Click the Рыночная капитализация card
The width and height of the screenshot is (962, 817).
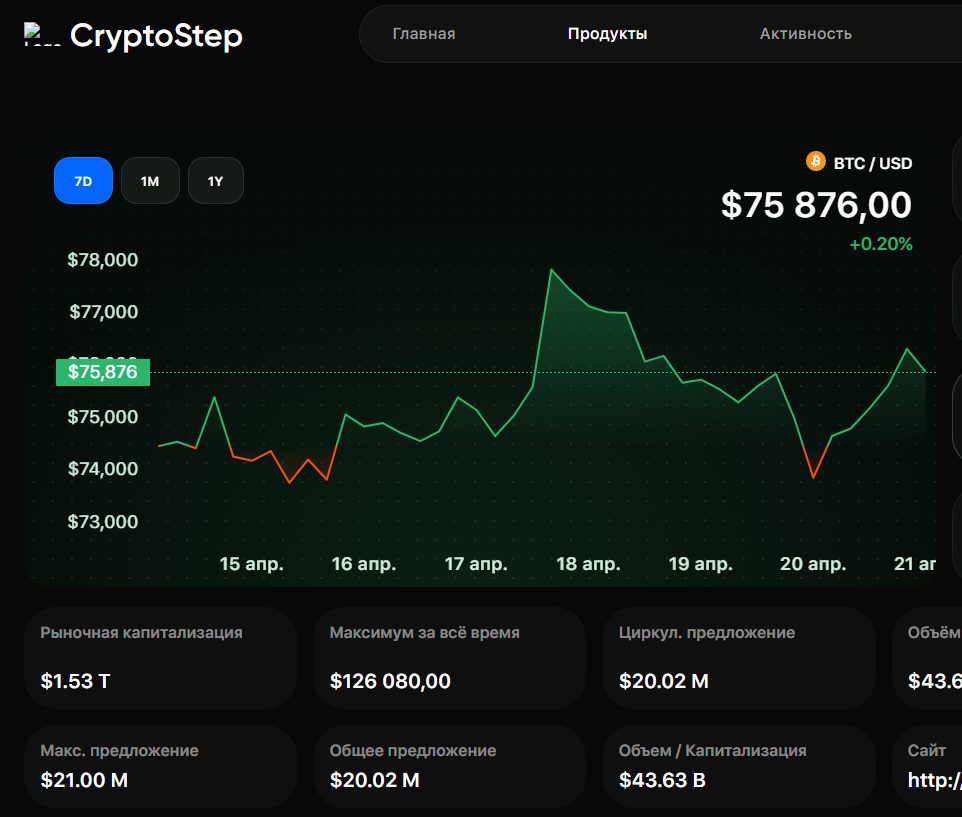[160, 658]
